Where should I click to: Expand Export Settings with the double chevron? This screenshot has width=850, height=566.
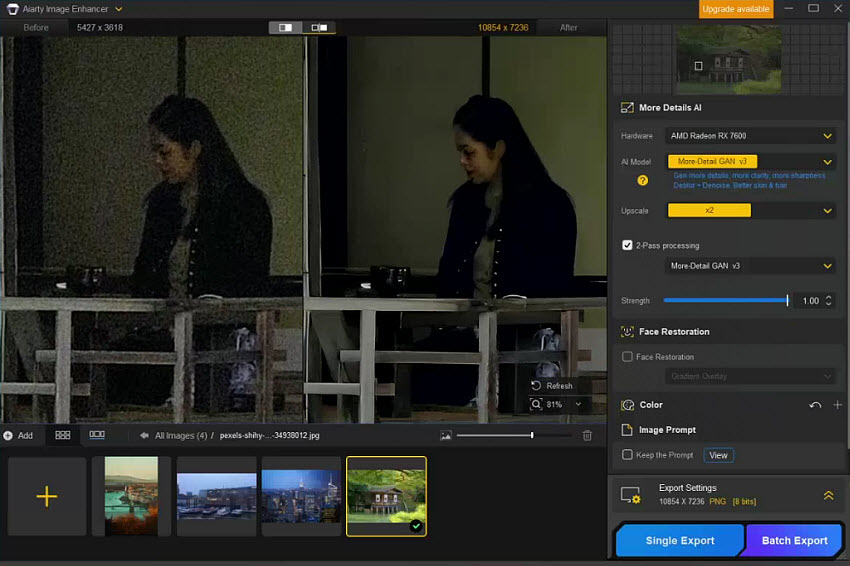pyautogui.click(x=828, y=495)
